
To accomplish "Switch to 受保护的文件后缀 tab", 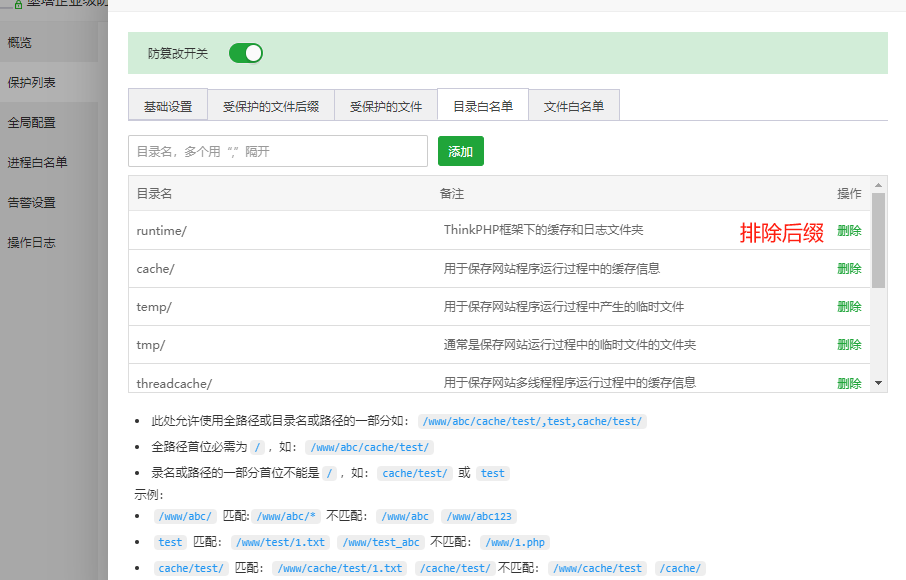I will point(271,105).
